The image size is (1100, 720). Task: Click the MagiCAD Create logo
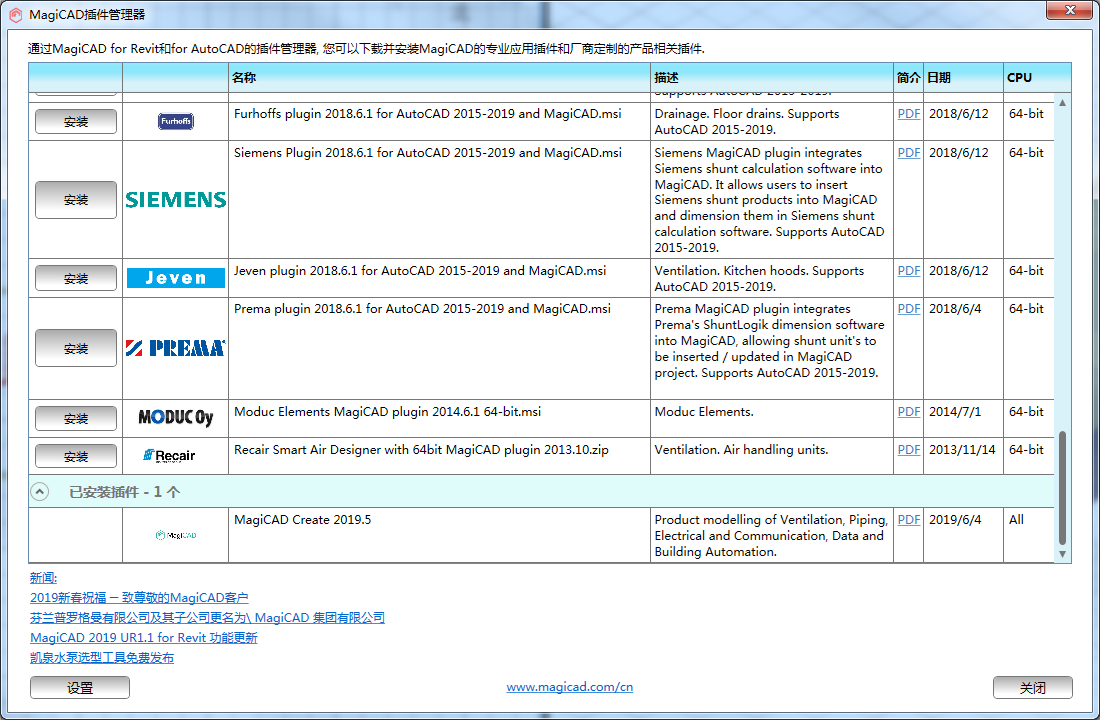coord(175,535)
